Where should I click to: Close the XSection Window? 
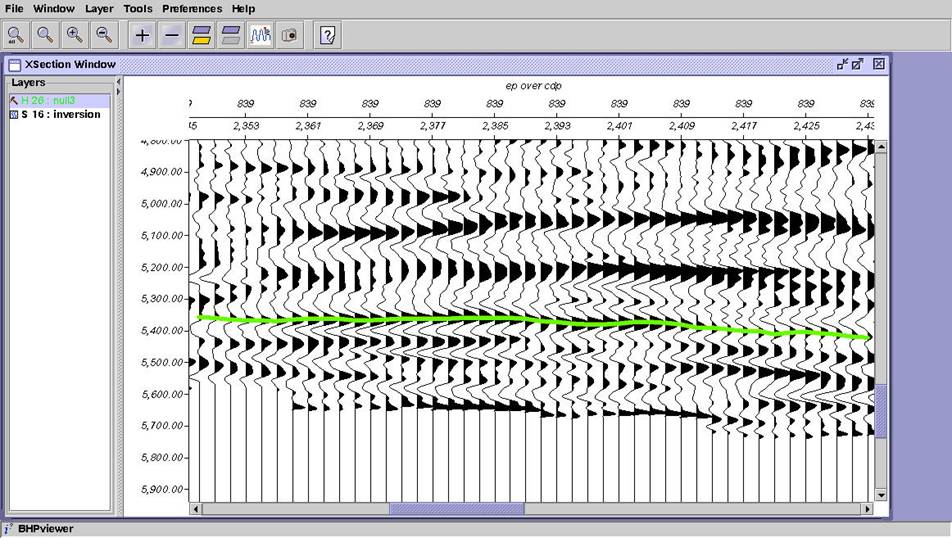pos(879,64)
